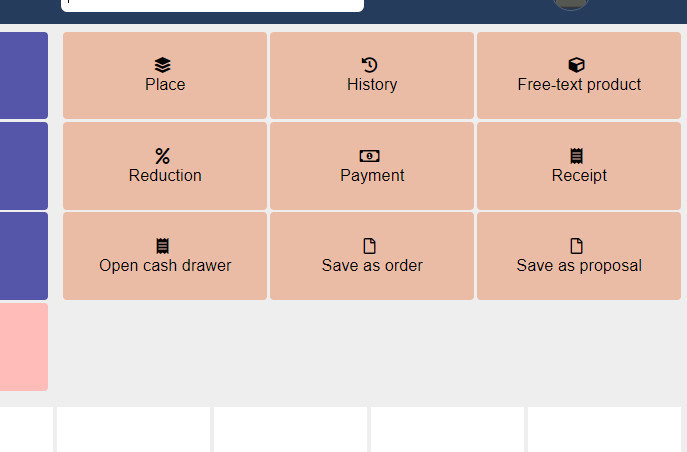
Task: Click the money bill Payment icon
Action: click(370, 156)
